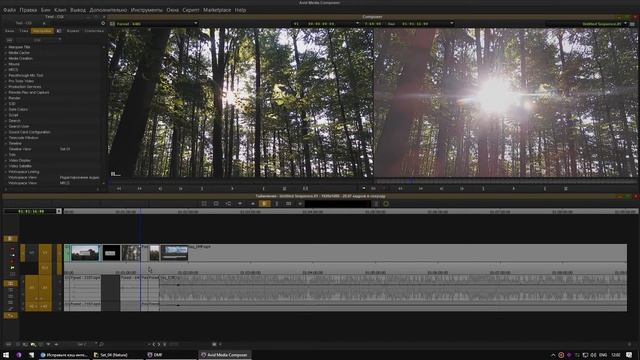Select the Workspace Linking setting

click(24, 172)
